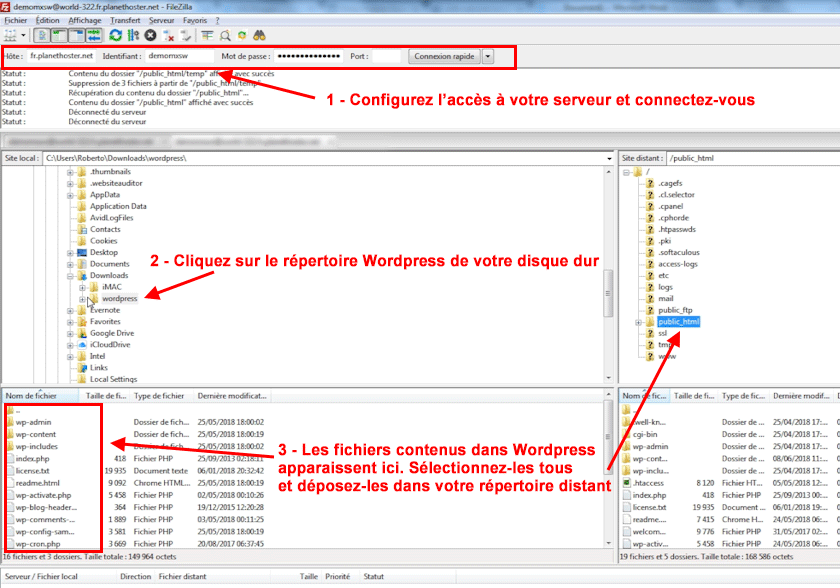The image size is (840, 588).
Task: Sort local files by Nom de fichier
Action: pos(41,396)
